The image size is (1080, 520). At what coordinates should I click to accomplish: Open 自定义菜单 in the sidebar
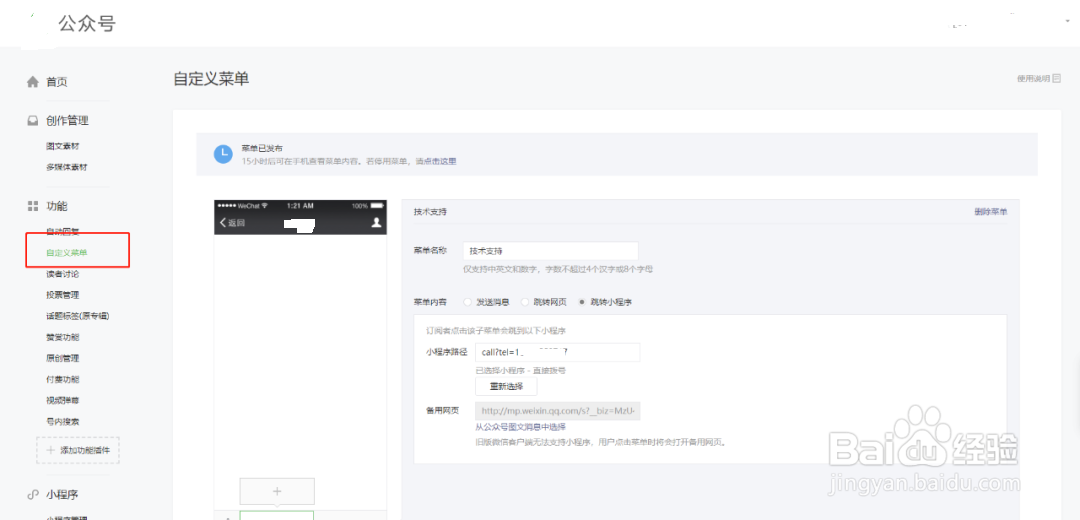pyautogui.click(x=67, y=253)
